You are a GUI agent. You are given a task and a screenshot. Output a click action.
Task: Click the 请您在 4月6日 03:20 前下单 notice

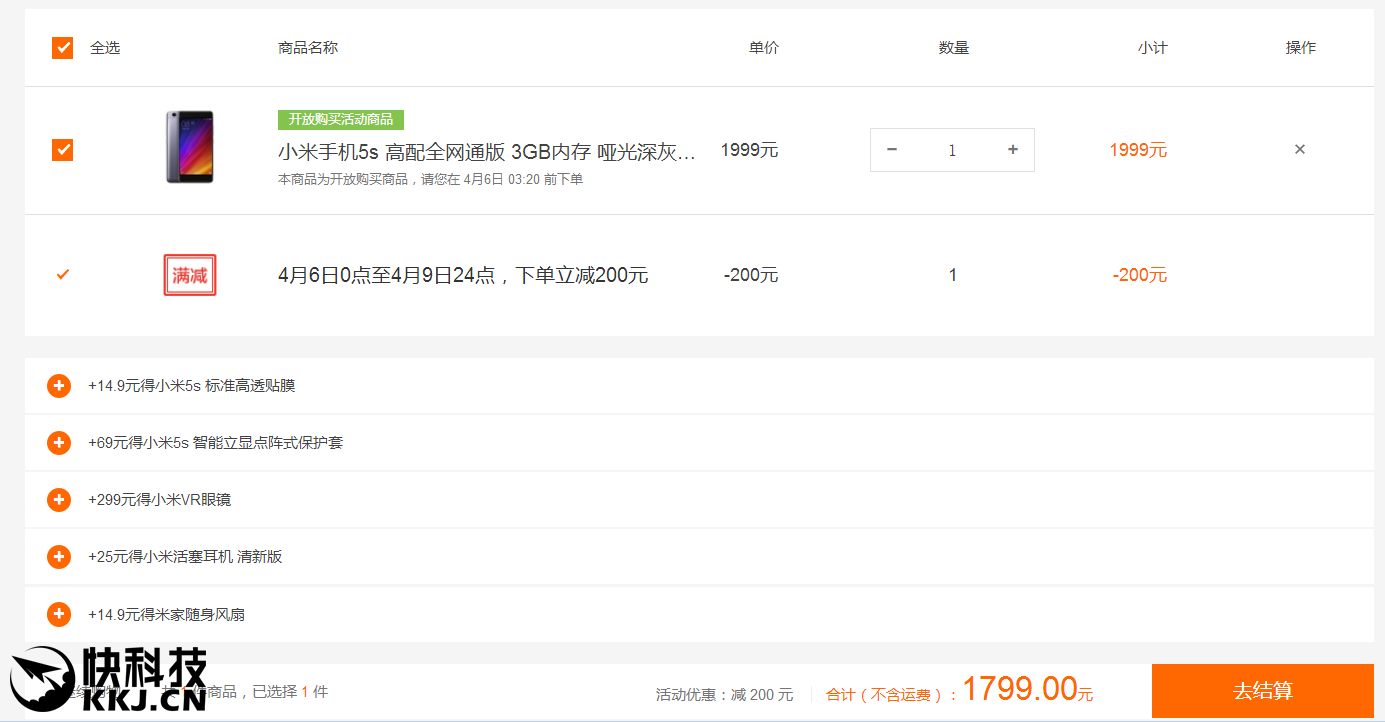[x=502, y=180]
